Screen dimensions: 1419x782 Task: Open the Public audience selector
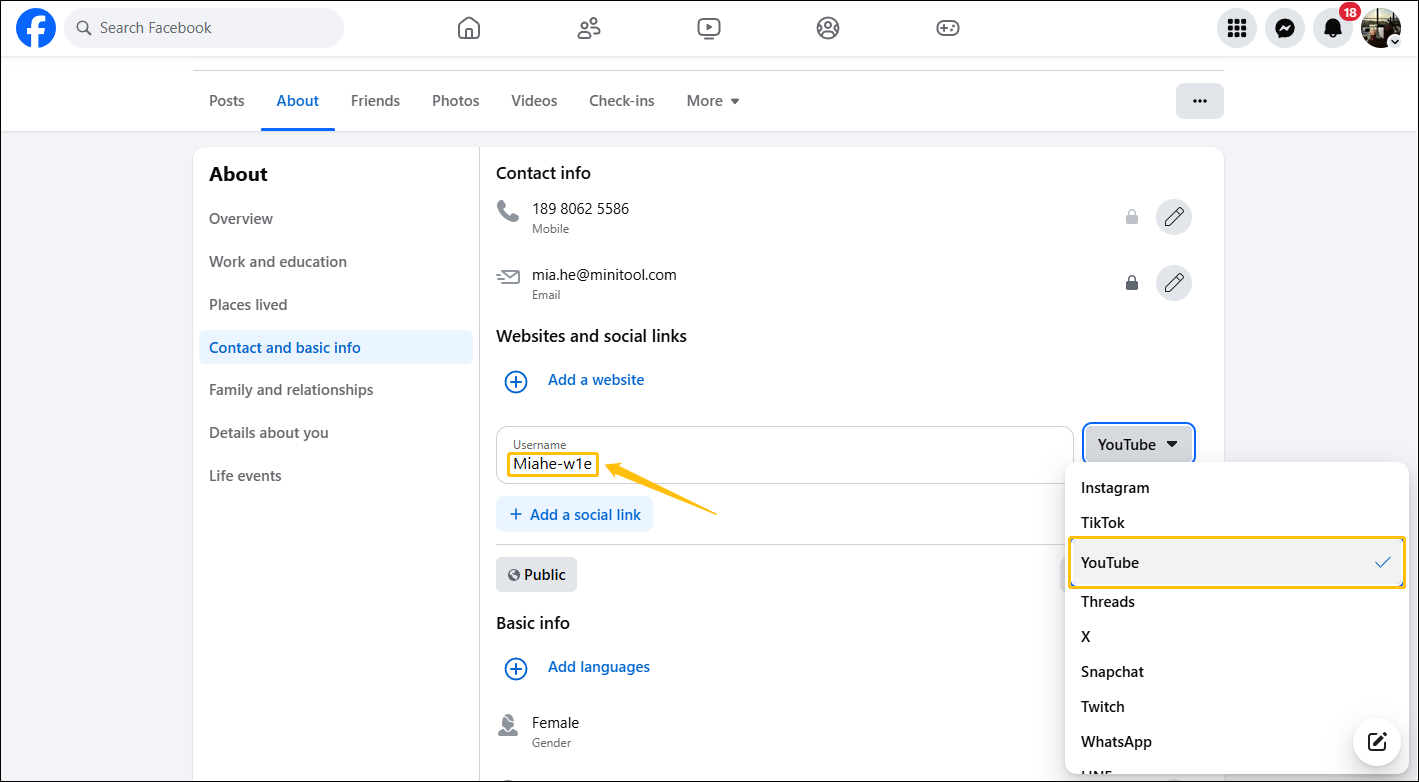click(536, 575)
